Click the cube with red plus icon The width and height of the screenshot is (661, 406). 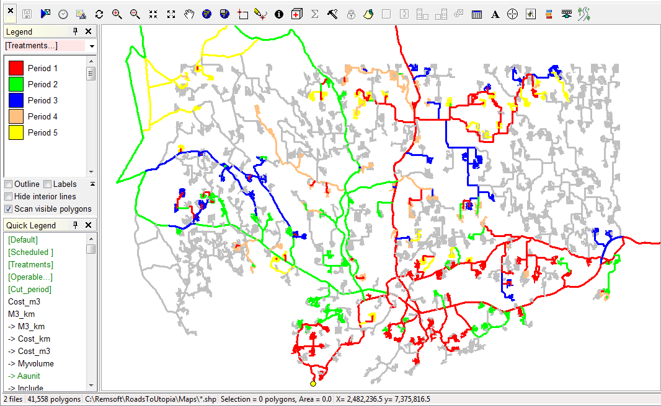(x=297, y=14)
